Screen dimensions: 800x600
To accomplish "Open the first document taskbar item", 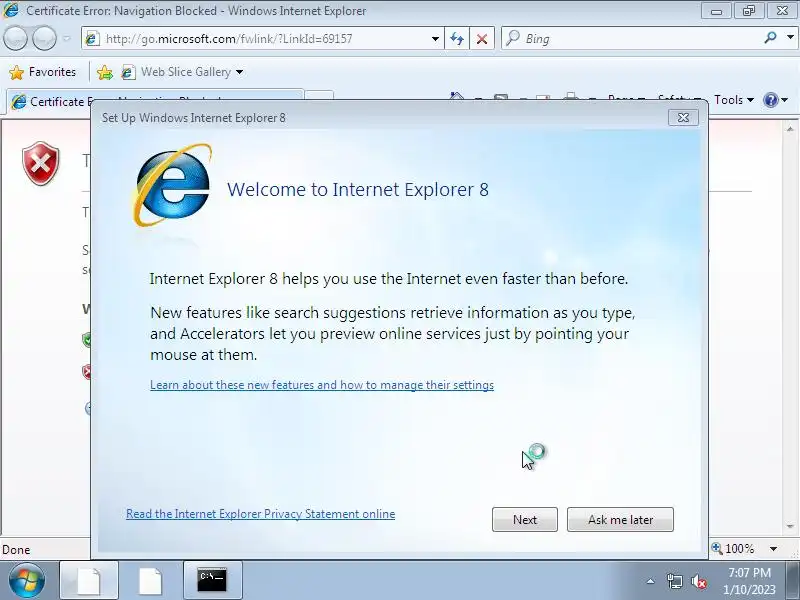I will [89, 581].
